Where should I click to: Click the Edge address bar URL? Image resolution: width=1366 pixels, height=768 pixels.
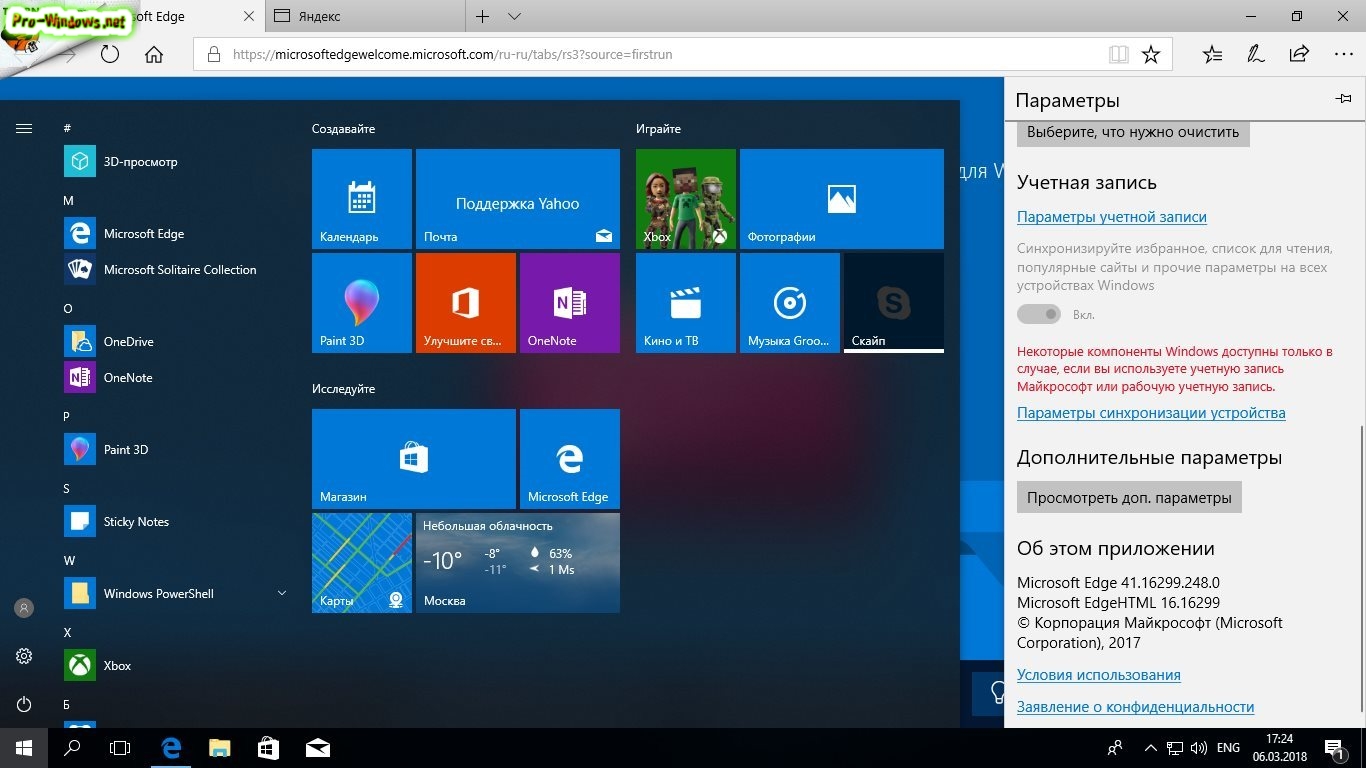452,54
